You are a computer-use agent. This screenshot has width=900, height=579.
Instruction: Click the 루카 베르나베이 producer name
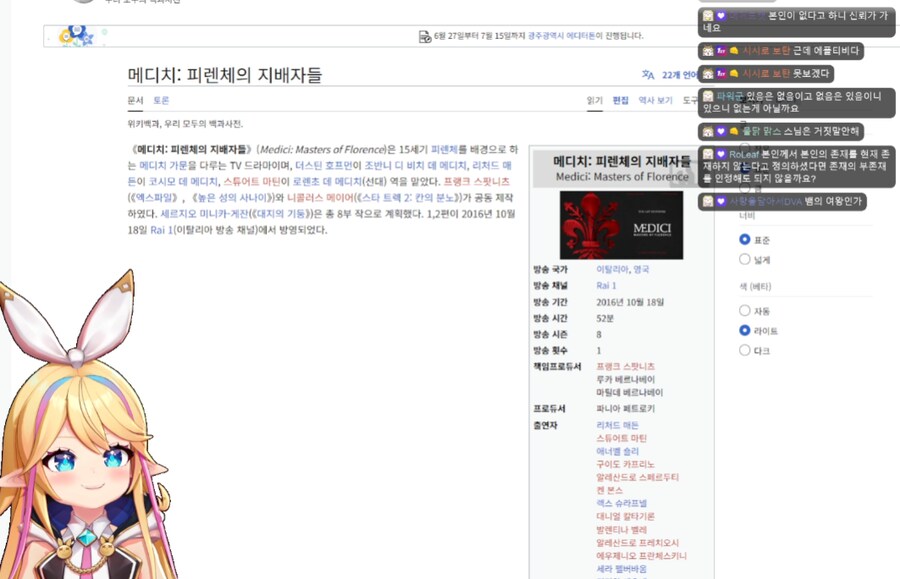tap(626, 379)
